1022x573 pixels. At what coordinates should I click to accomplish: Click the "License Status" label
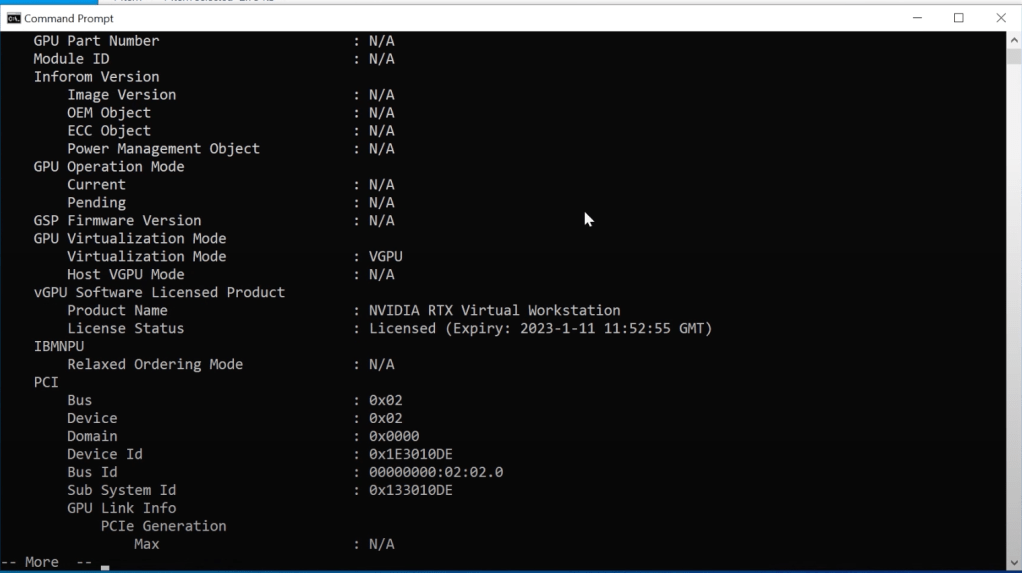(125, 328)
